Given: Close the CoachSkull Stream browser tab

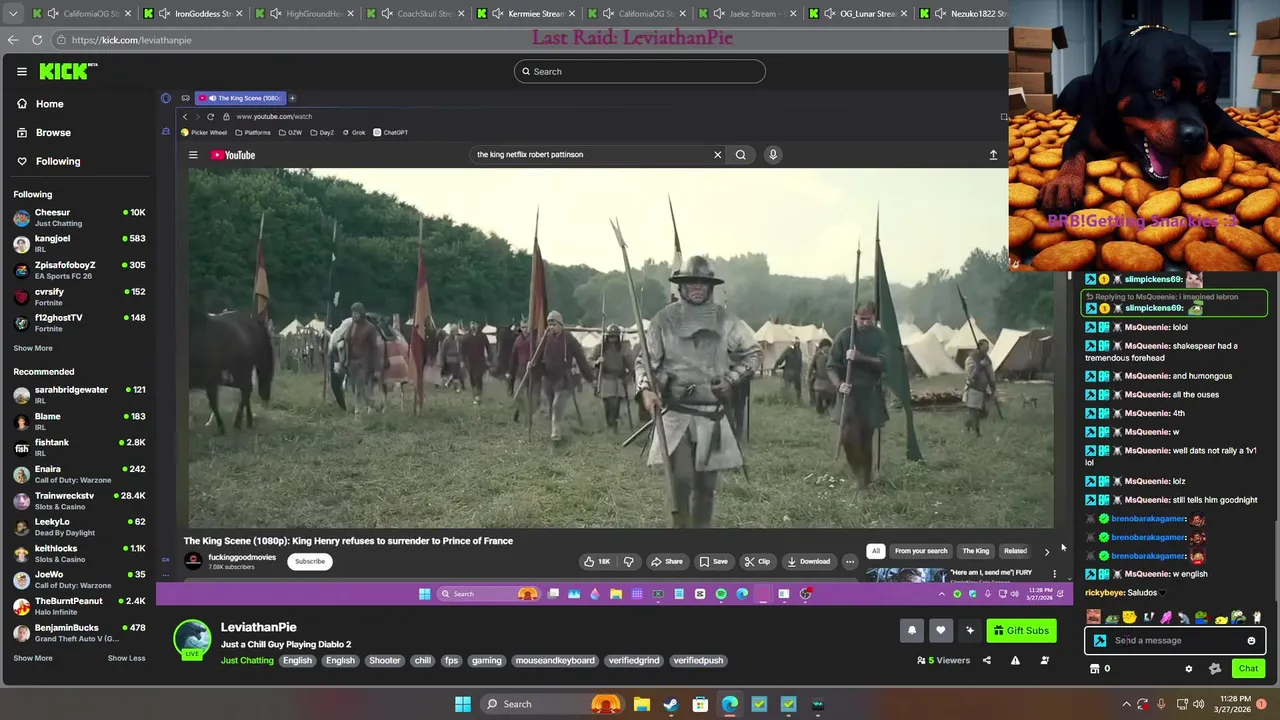Looking at the screenshot, I should coord(461,14).
